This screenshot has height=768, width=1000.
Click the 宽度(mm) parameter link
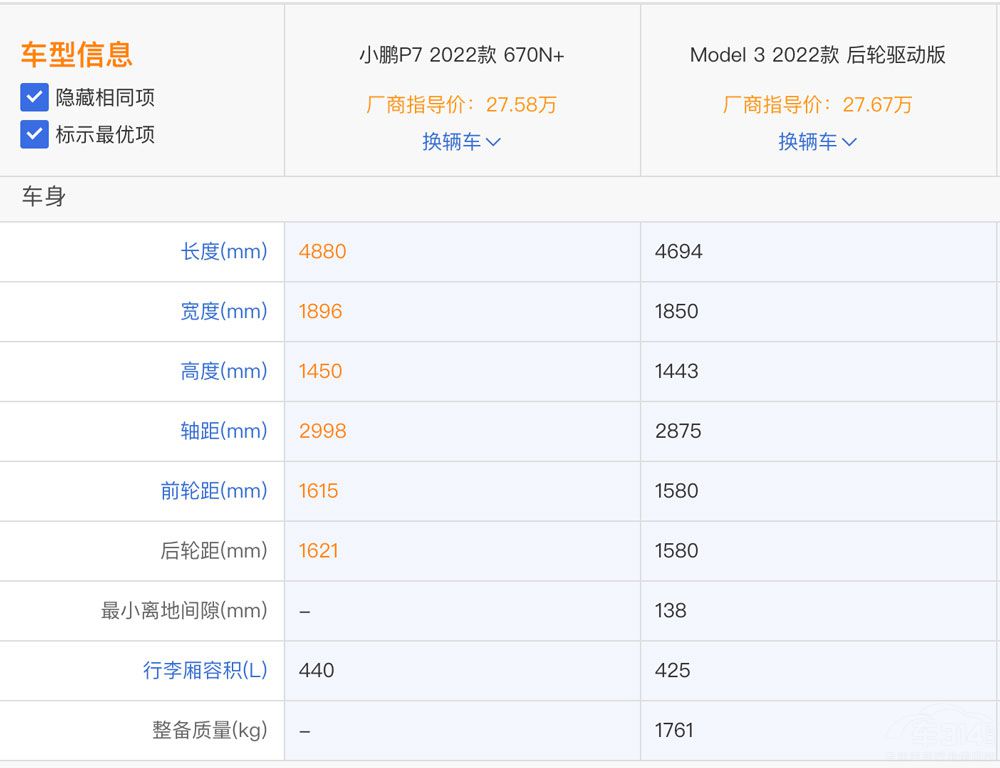[x=224, y=311]
